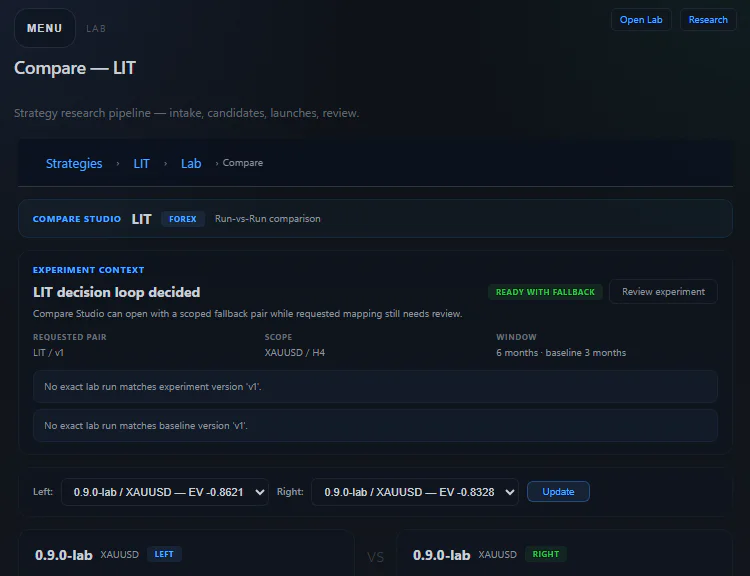750x576 pixels.
Task: Click the Compare breadcrumb text
Action: coord(243,163)
